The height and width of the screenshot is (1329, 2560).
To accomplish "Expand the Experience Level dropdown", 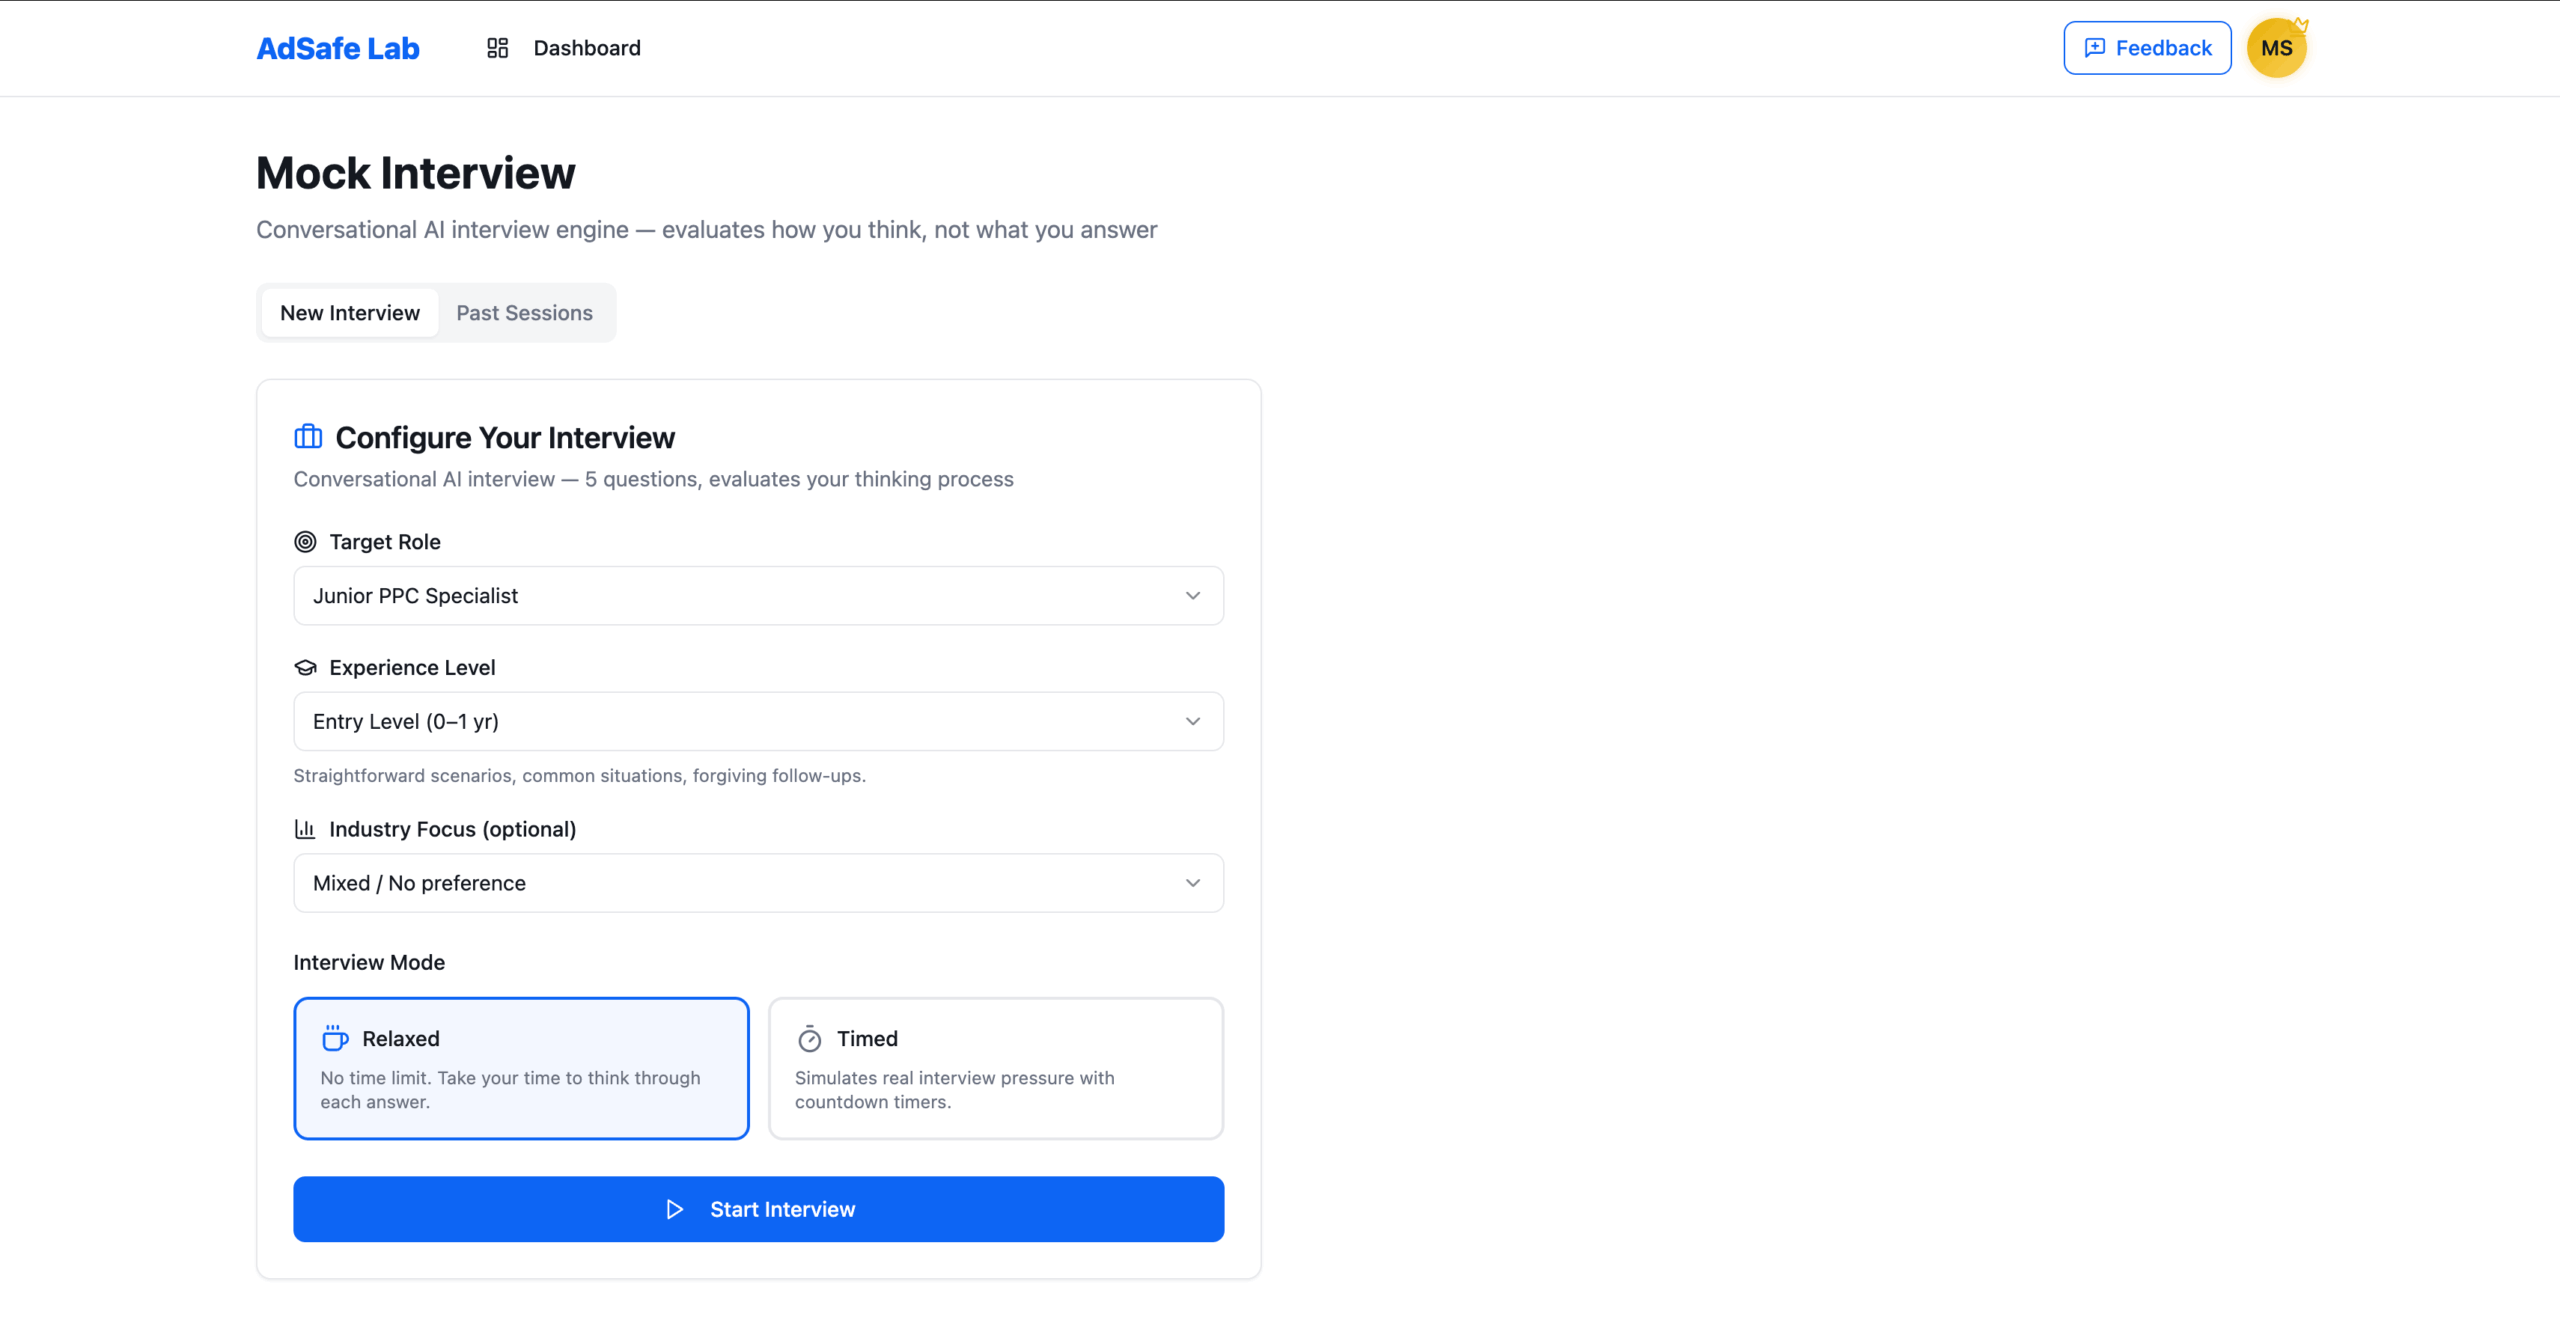I will pyautogui.click(x=758, y=722).
